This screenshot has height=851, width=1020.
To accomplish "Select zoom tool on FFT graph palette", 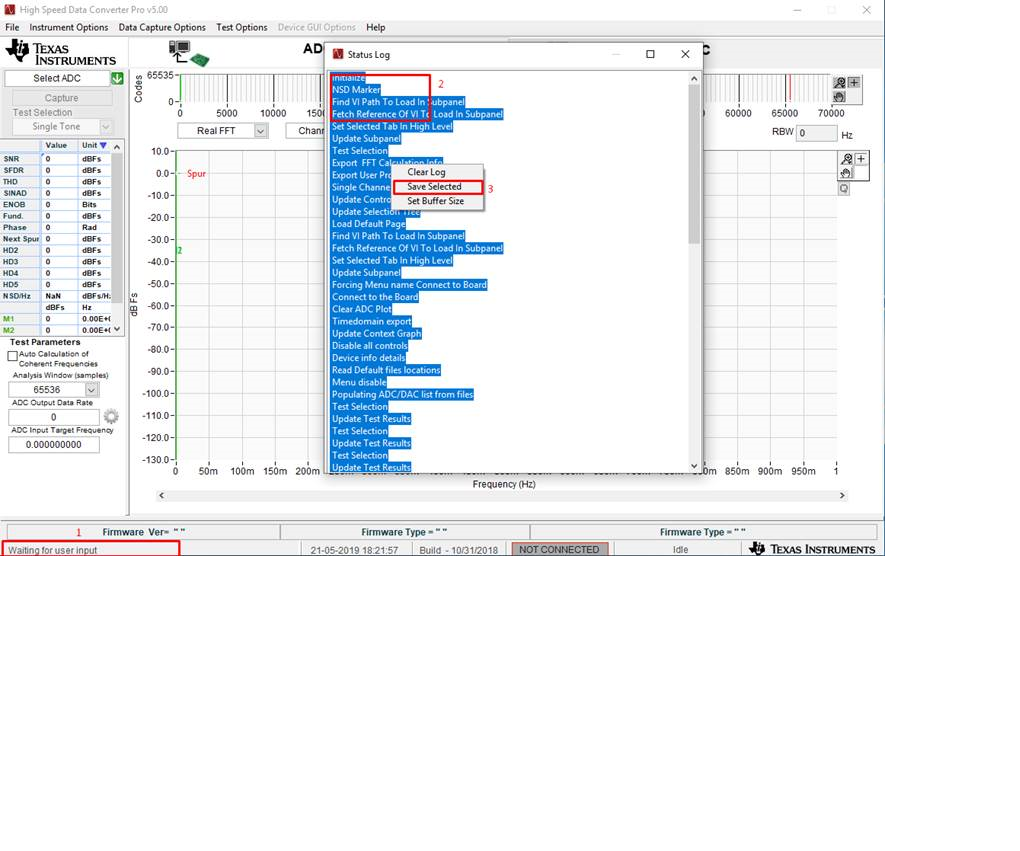I will [x=846, y=159].
